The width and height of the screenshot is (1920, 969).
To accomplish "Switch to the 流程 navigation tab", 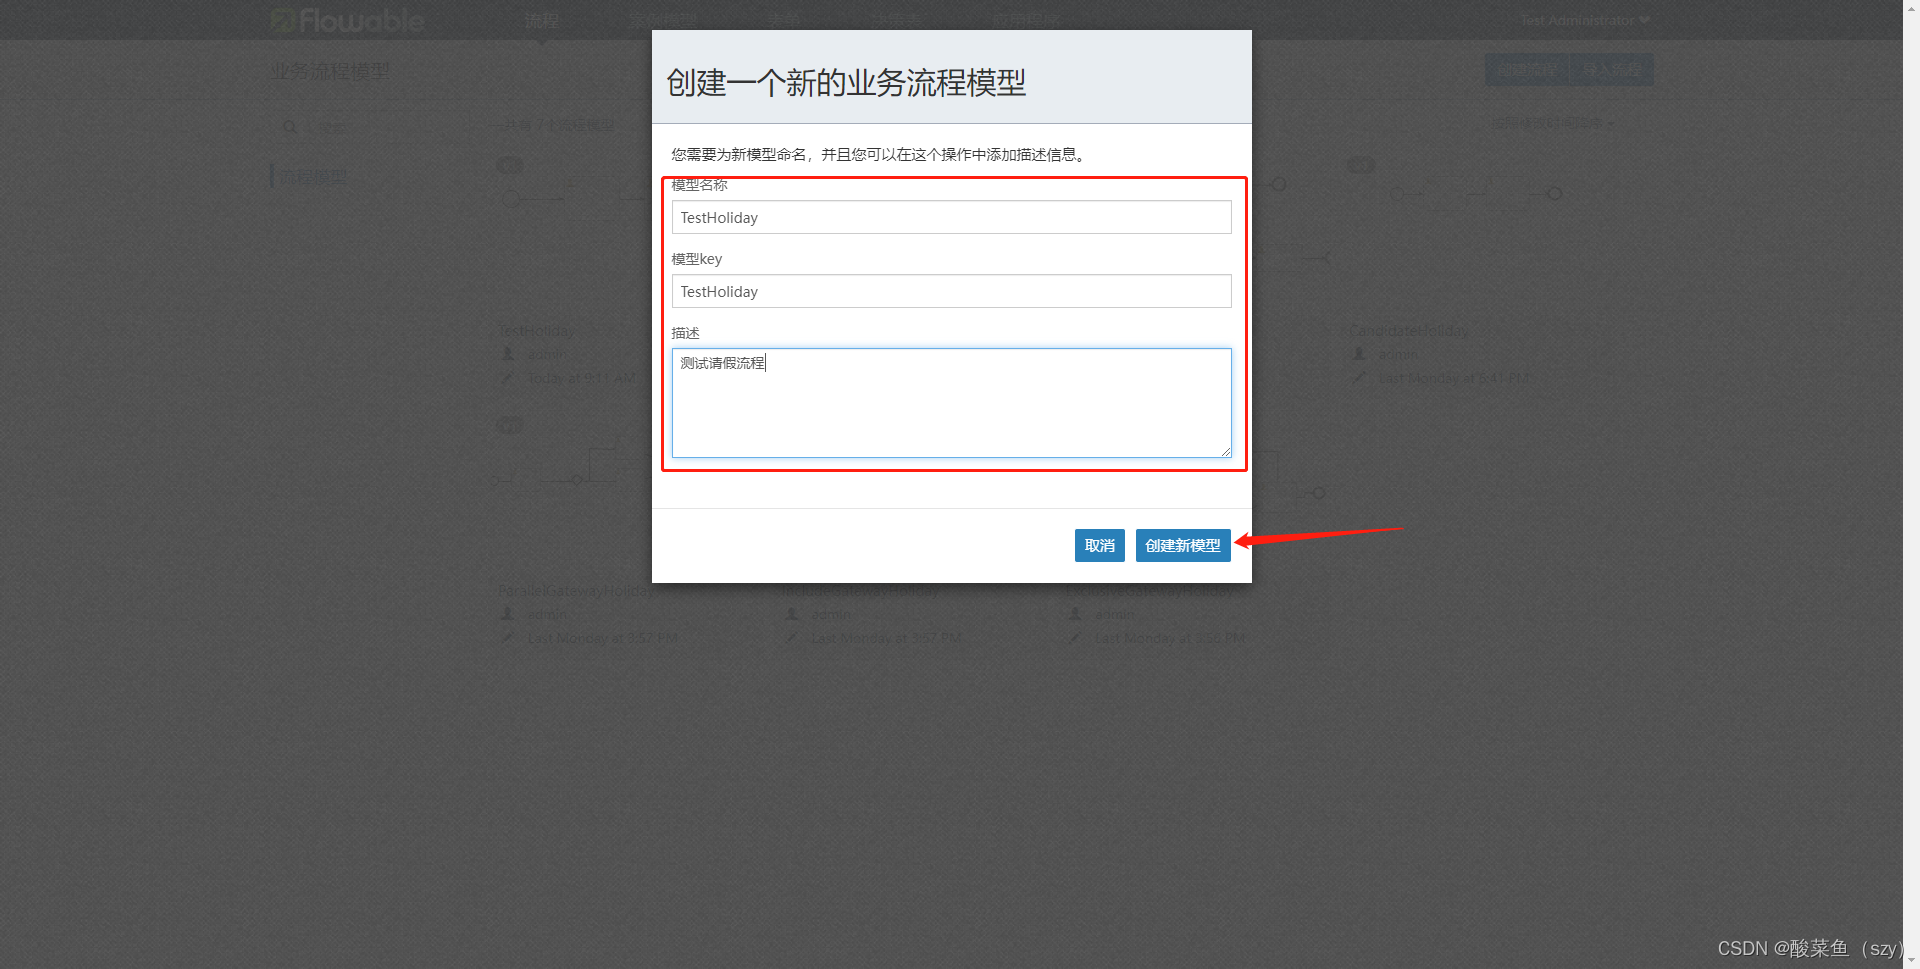I will coord(541,20).
